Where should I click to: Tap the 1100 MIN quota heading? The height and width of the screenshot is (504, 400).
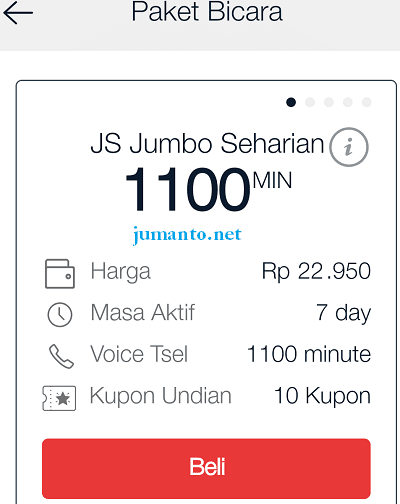209,189
